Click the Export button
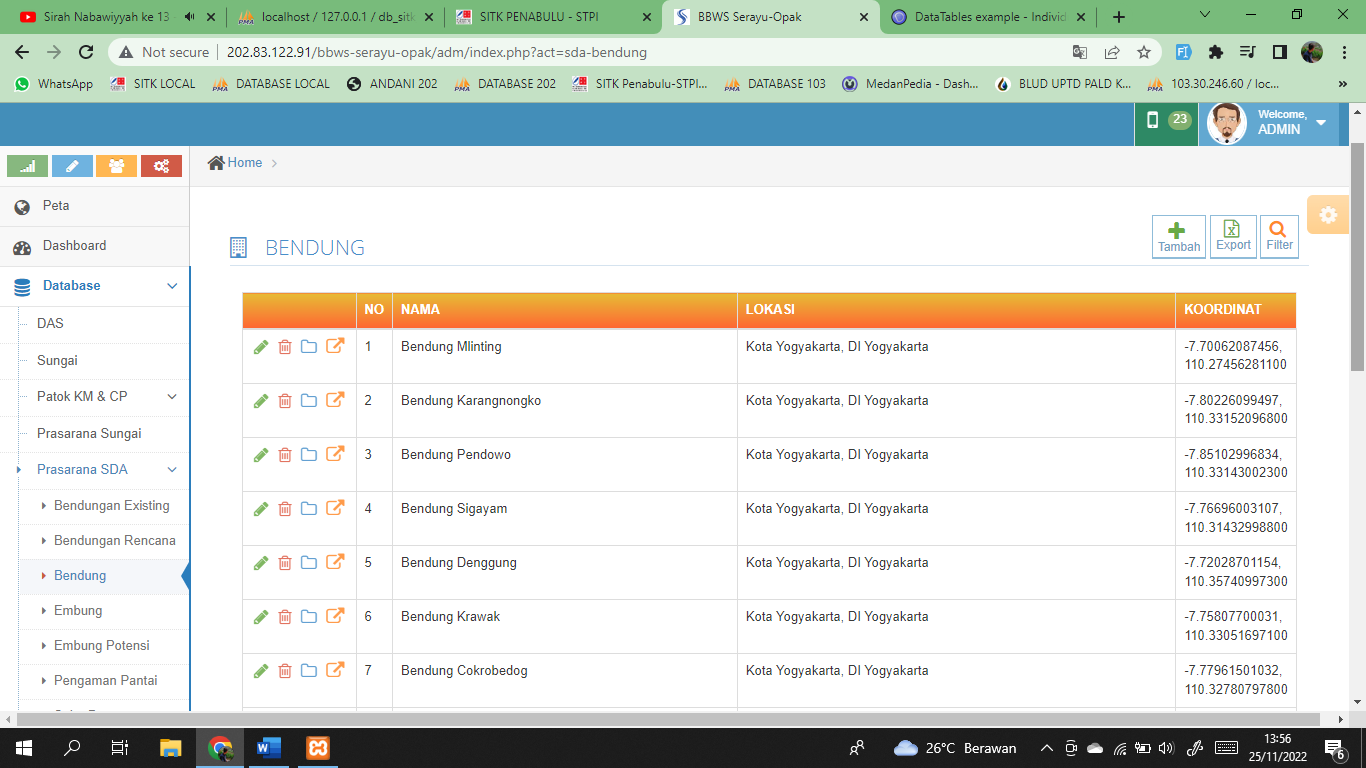The height and width of the screenshot is (768, 1366). click(x=1233, y=237)
